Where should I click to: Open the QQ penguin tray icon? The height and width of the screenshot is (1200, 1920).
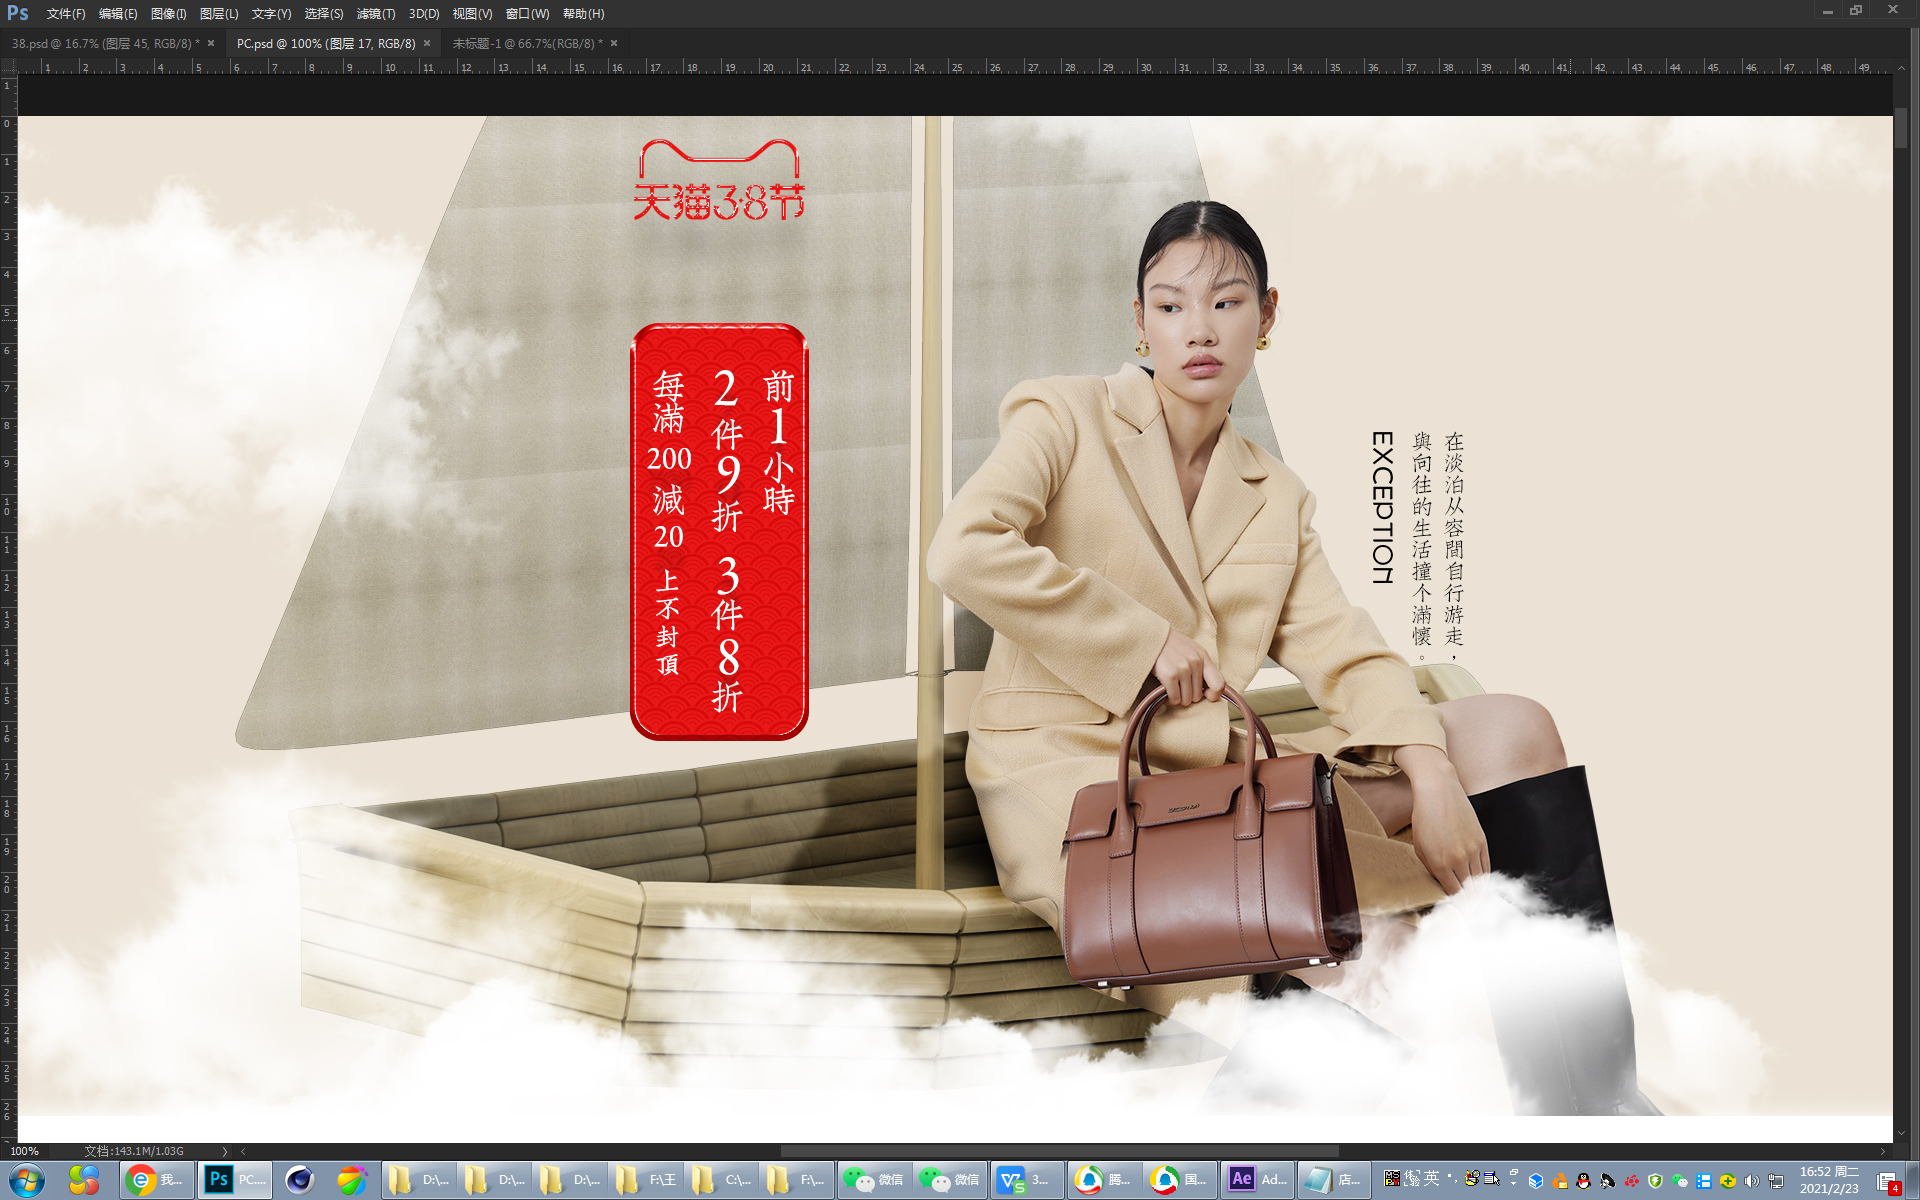point(1583,1181)
